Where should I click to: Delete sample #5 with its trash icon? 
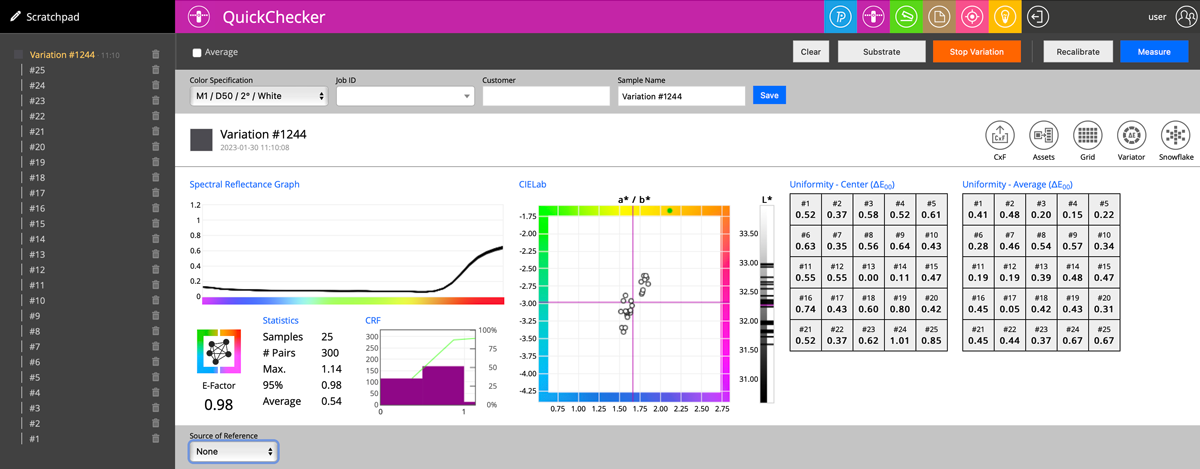pos(156,377)
